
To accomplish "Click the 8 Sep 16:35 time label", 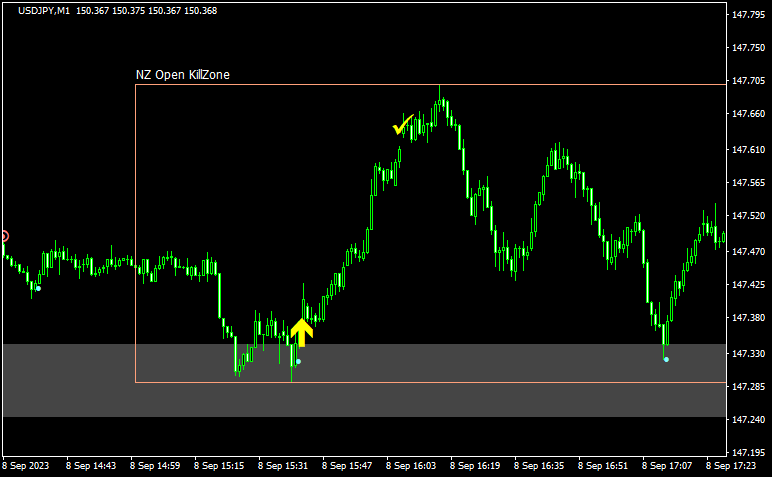I will click(540, 466).
